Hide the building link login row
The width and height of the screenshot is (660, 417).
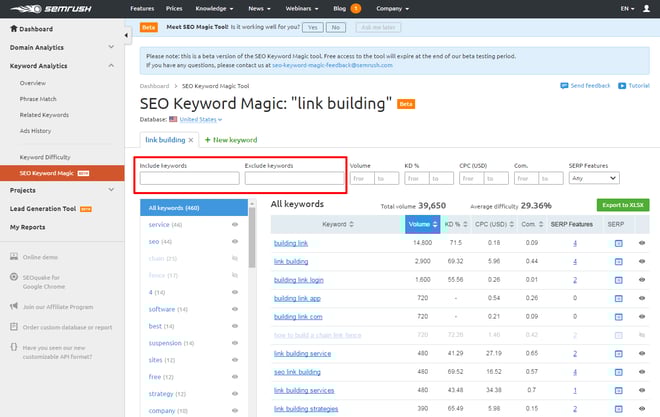642,280
